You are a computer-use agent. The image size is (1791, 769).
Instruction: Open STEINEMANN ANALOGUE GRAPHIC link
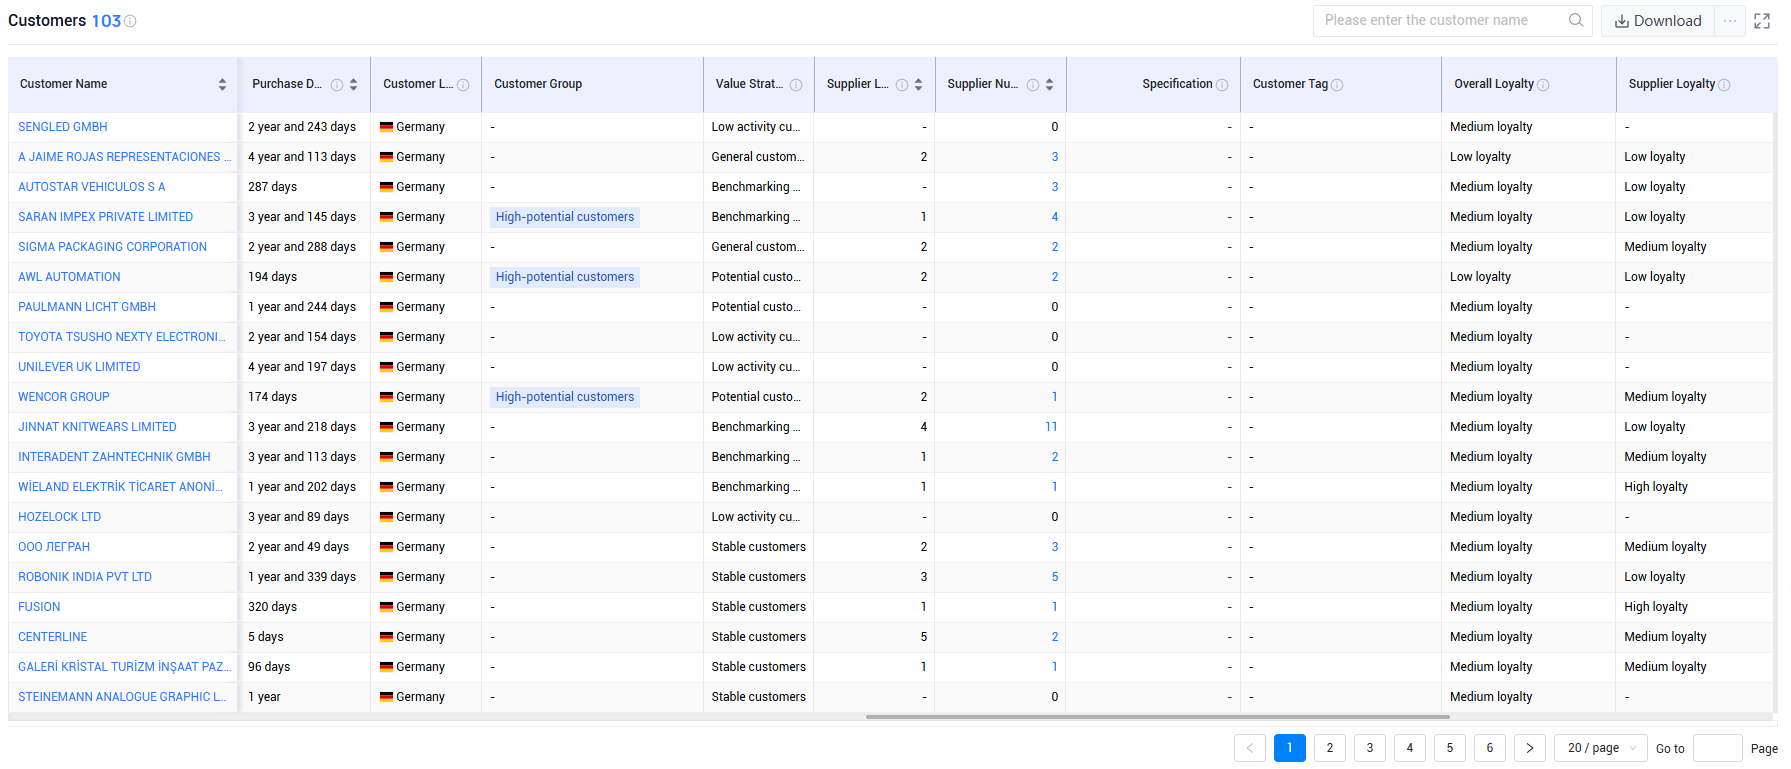coord(122,697)
